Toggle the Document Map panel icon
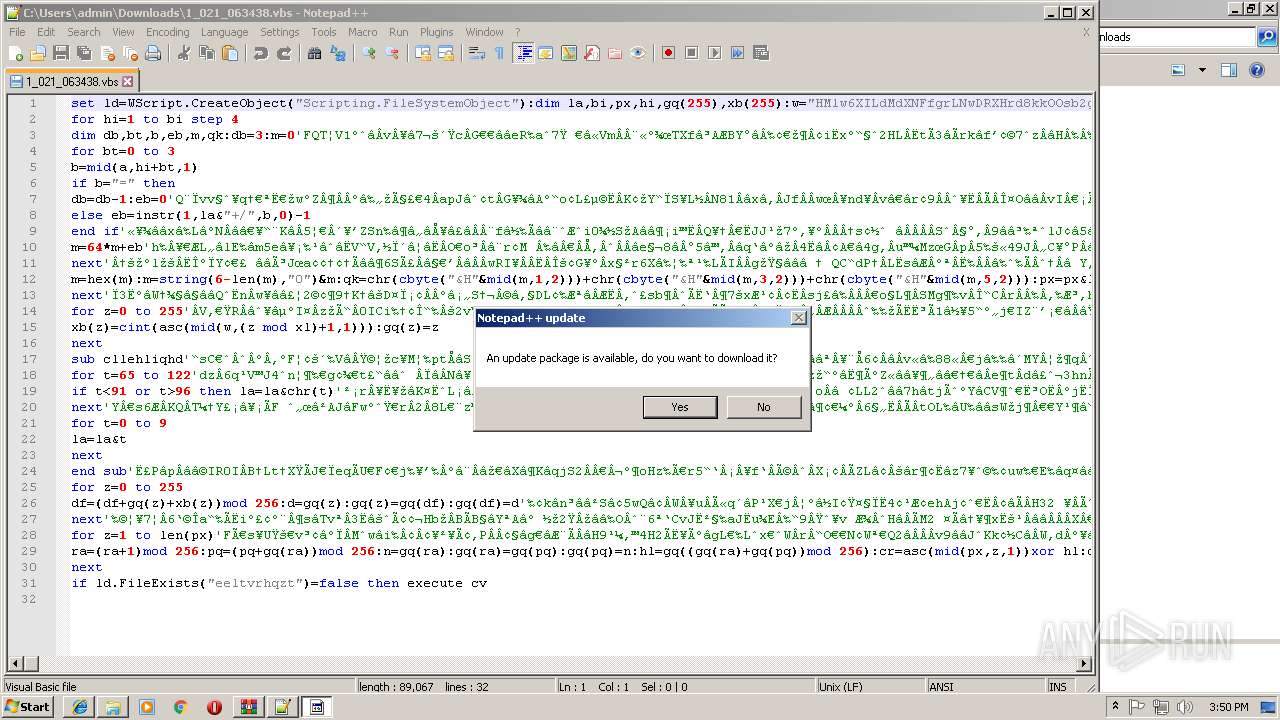 (569, 53)
